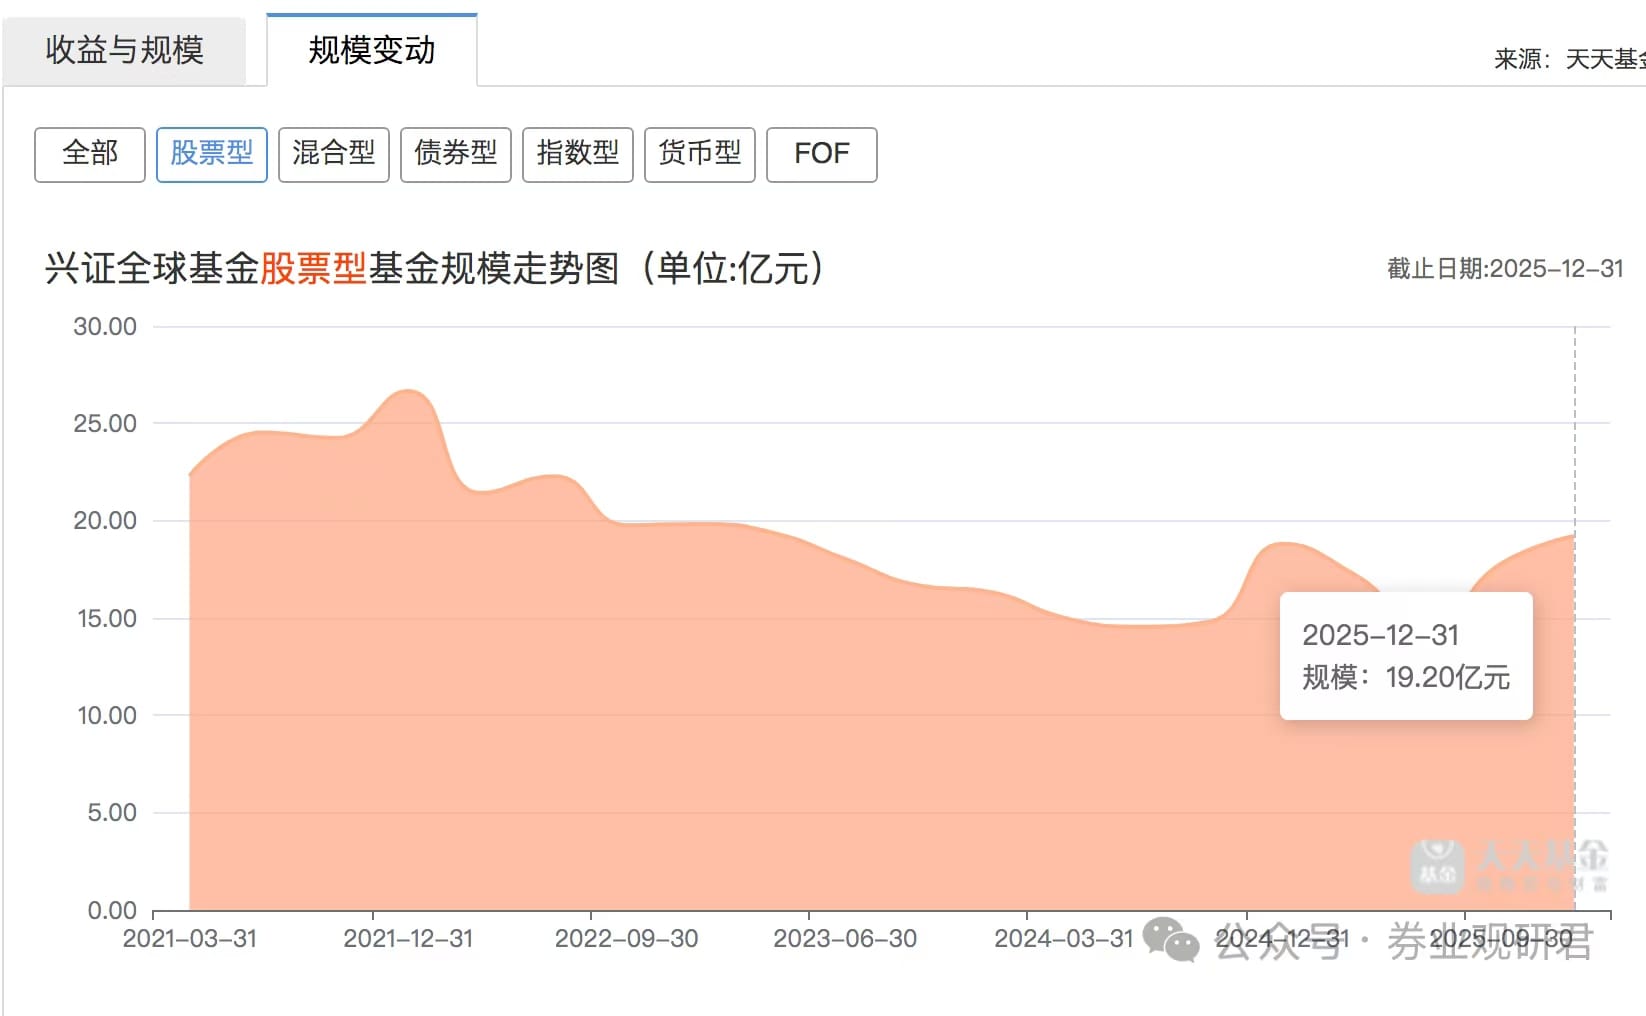Filter the chart by 混合型 funds
Viewport: 1646px width, 1016px height.
click(334, 154)
